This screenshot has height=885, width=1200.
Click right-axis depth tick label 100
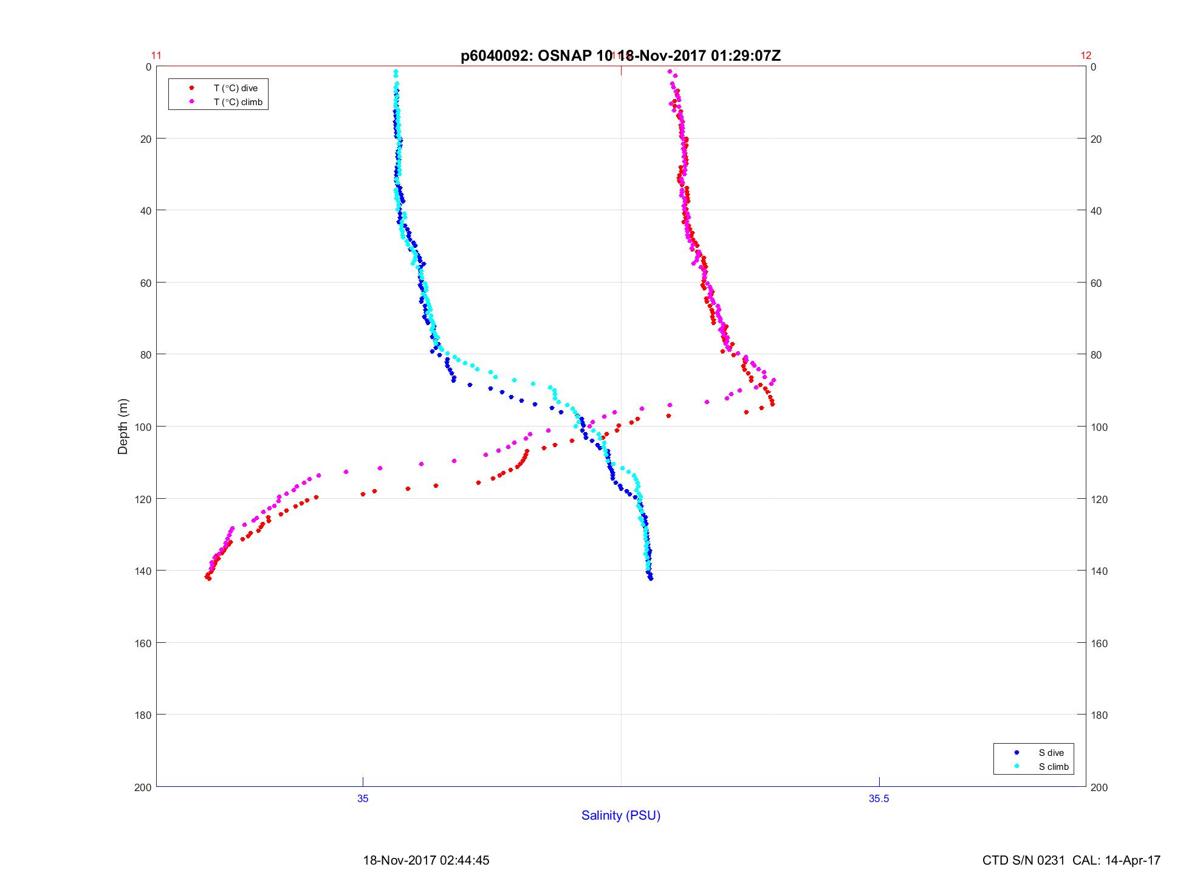coord(1100,427)
